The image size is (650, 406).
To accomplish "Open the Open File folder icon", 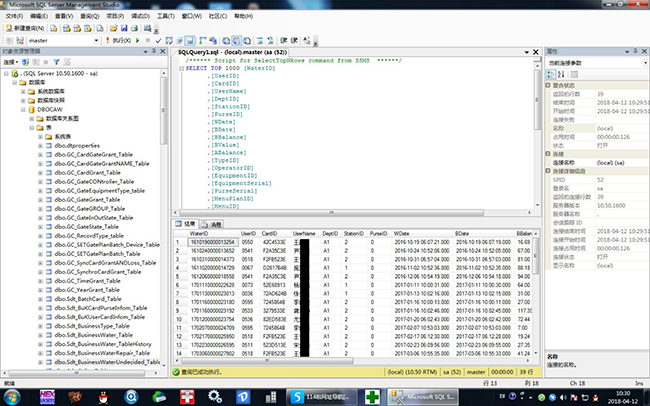I will coord(113,28).
